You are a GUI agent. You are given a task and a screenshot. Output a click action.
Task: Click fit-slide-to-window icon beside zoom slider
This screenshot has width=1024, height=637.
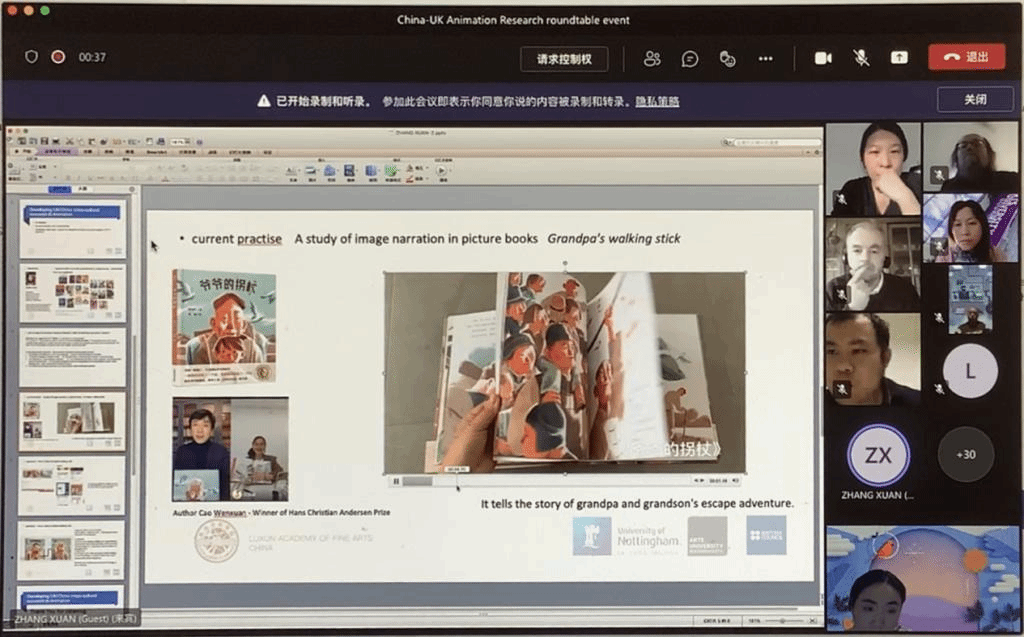tap(812, 621)
